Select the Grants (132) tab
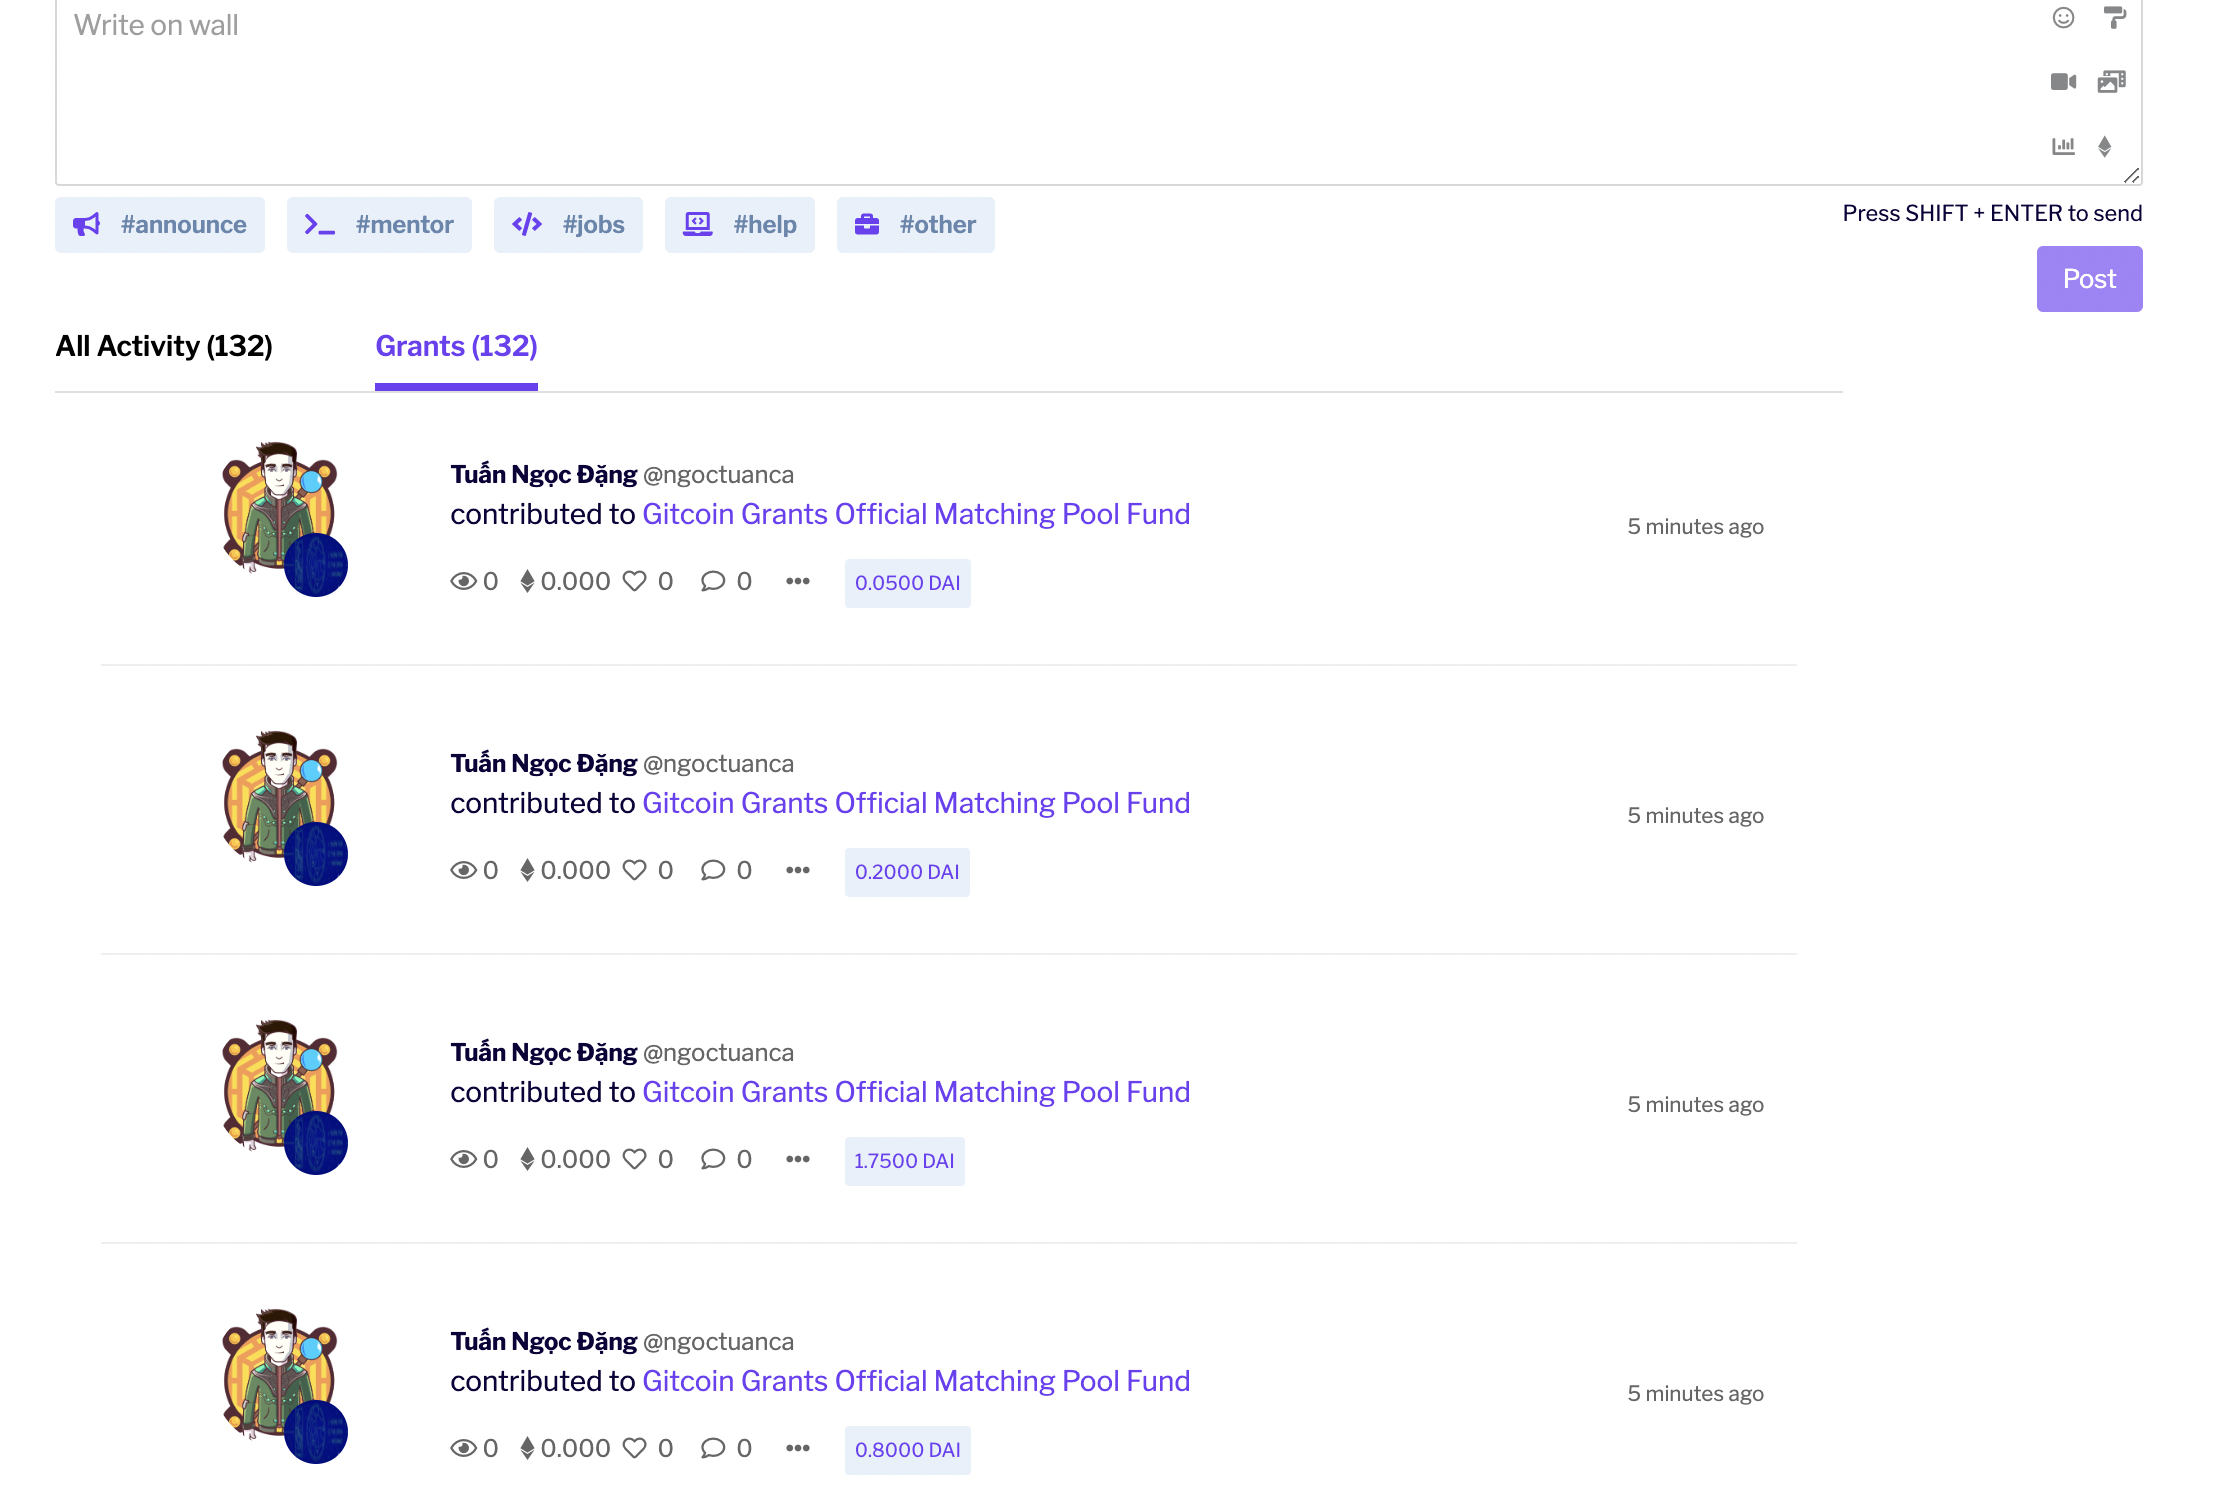Image resolution: width=2227 pixels, height=1504 pixels. coord(456,346)
